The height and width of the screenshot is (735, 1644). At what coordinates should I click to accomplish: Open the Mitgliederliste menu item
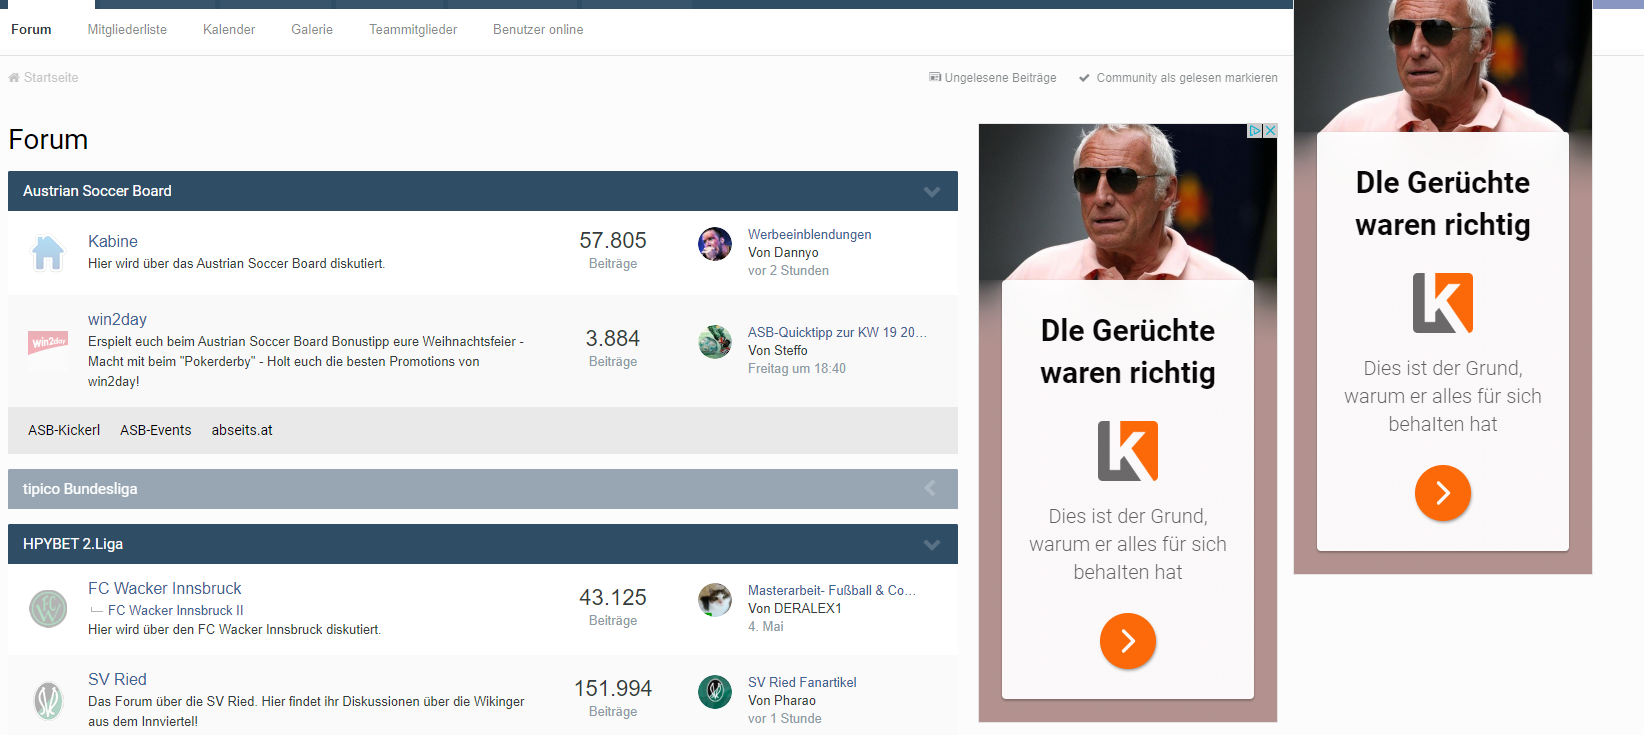pyautogui.click(x=127, y=30)
